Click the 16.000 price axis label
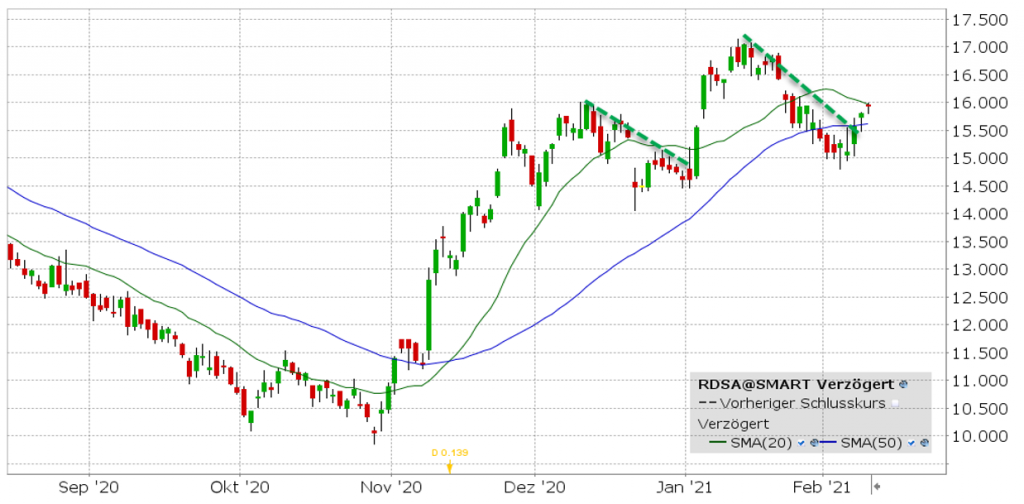This screenshot has height=504, width=1024. [980, 103]
